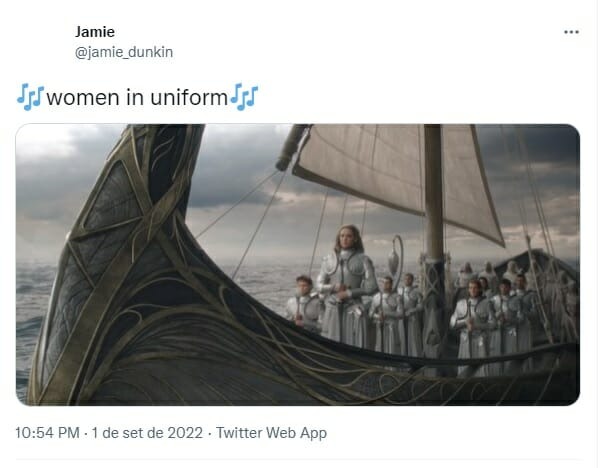Viewport: 600px width, 468px height.
Task: Open the @jamie_dunkin profile handle
Action: [124, 52]
